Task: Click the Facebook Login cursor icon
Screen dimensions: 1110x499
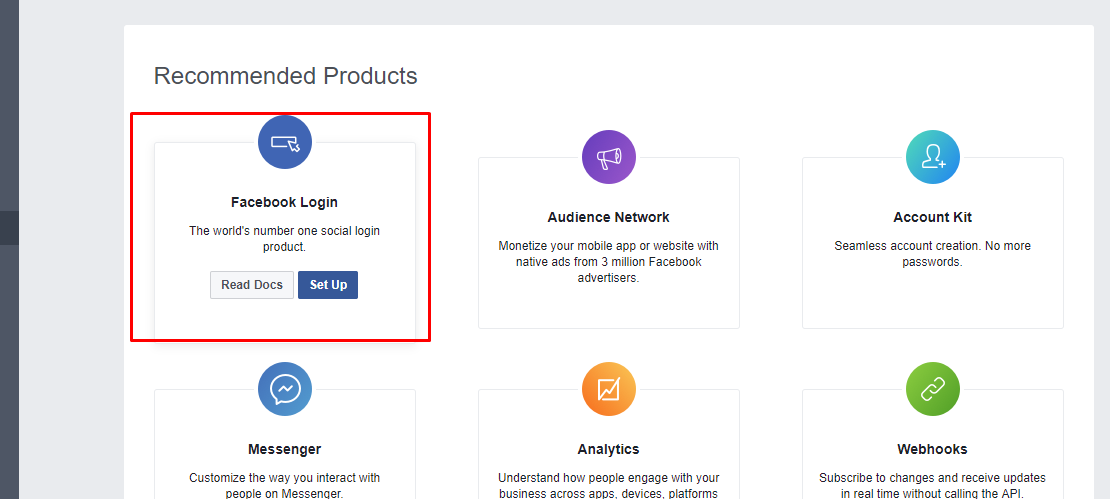Action: [x=285, y=142]
